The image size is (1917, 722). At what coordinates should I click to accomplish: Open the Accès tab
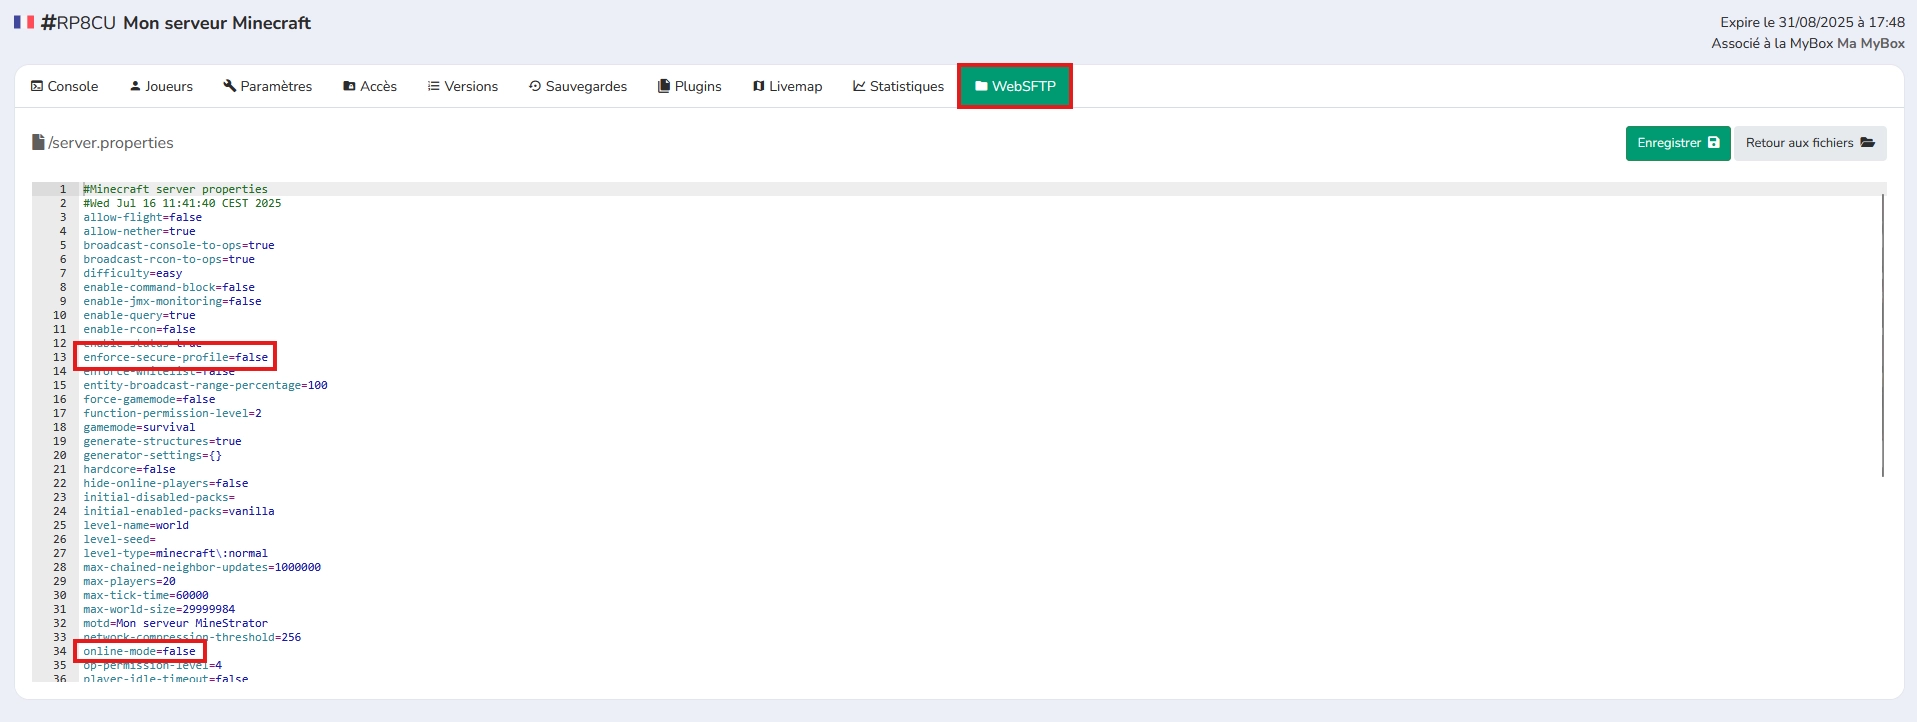(x=370, y=86)
